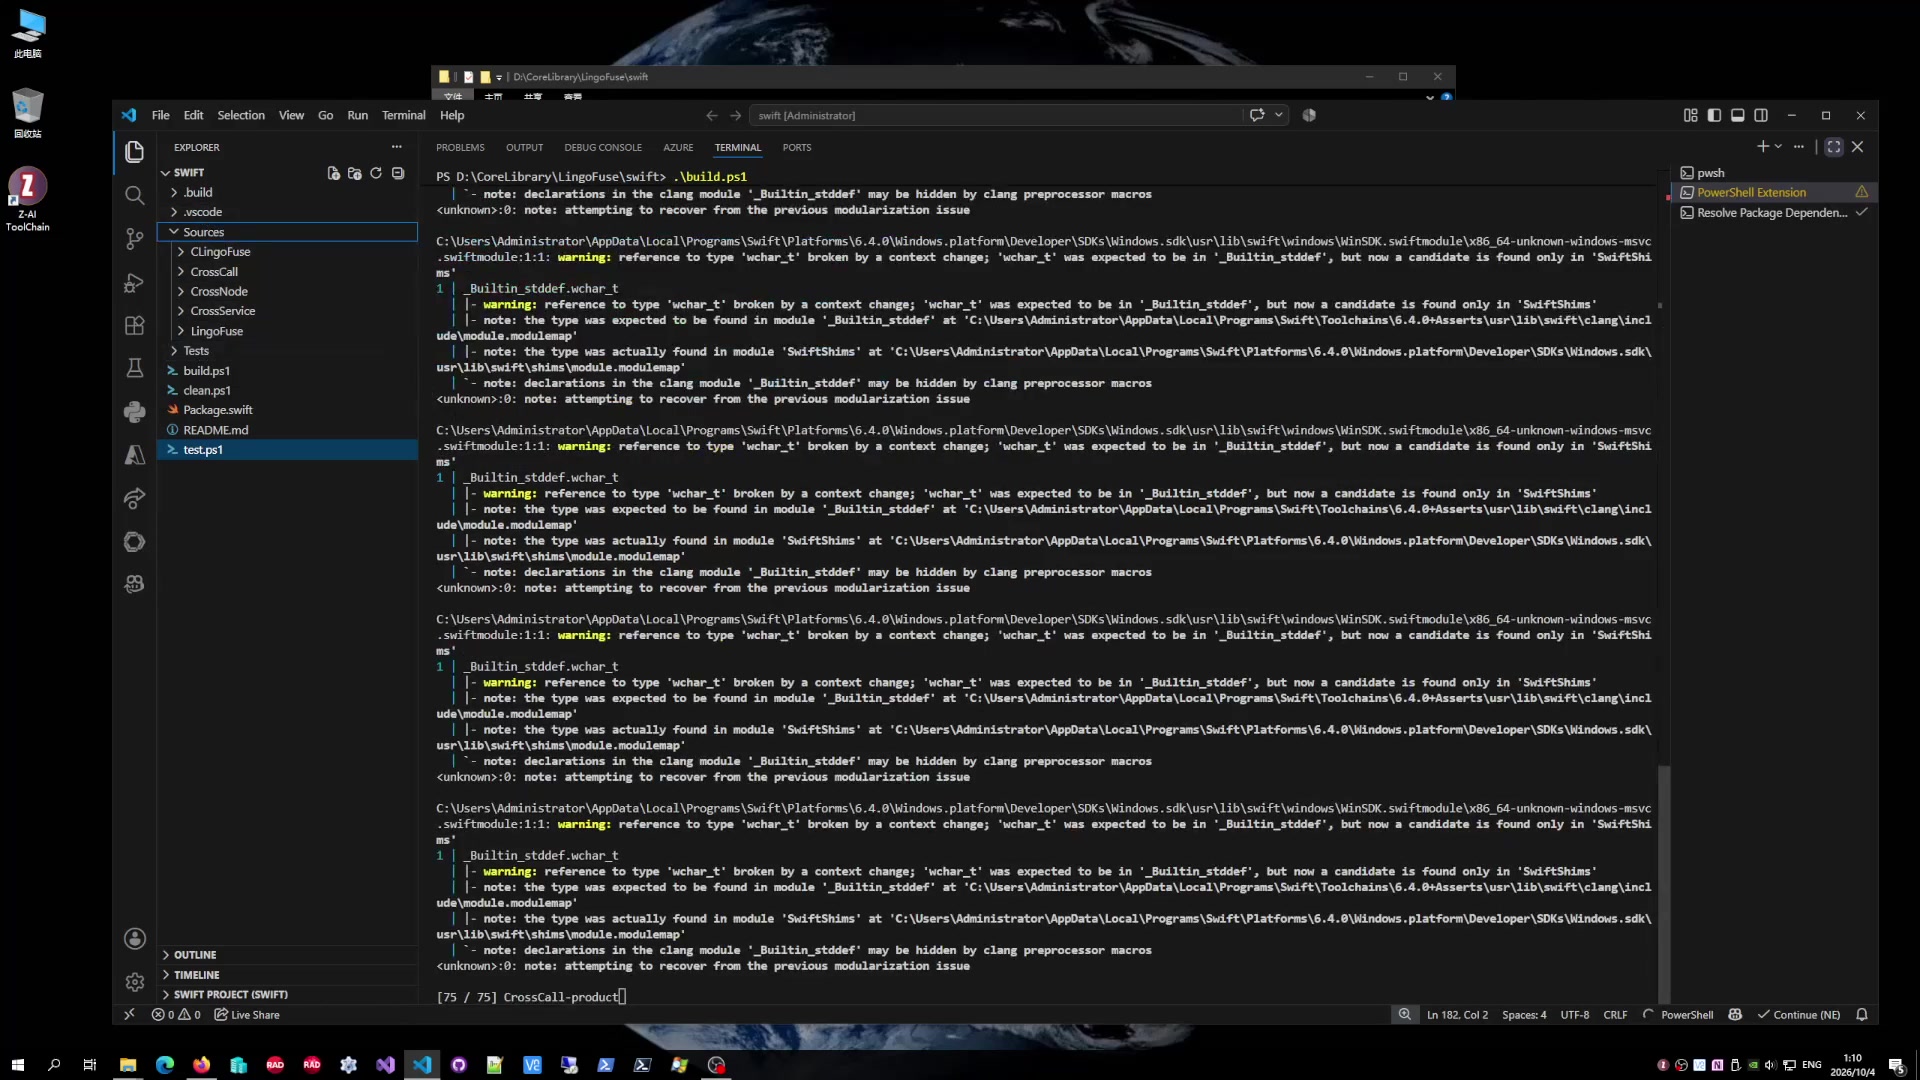Expand the Tests folder
The width and height of the screenshot is (1920, 1080).
tap(287, 351)
